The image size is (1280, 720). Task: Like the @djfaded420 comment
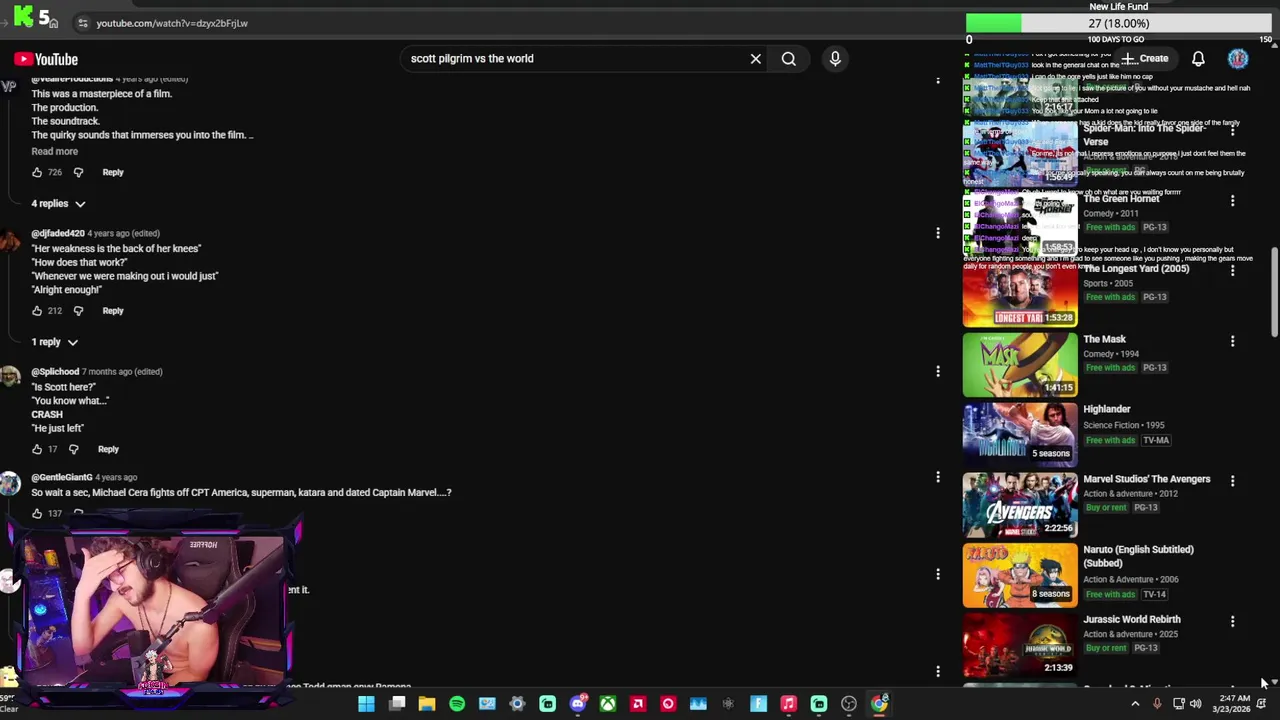[37, 311]
